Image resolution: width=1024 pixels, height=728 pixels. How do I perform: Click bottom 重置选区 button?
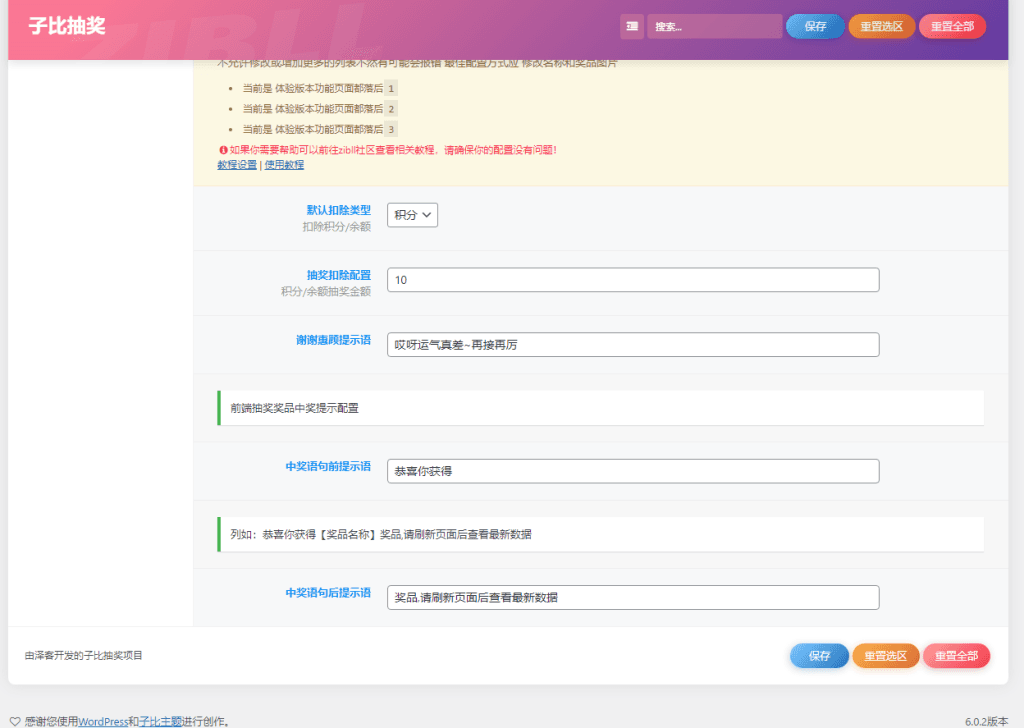pos(885,656)
